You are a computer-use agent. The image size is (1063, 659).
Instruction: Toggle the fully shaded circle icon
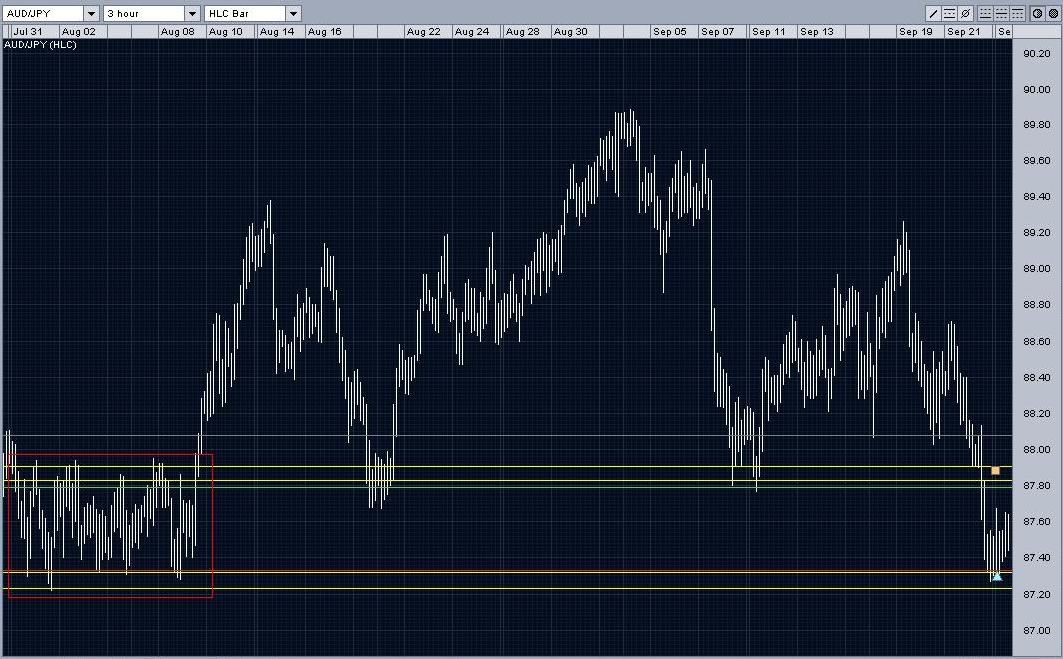pos(1052,14)
